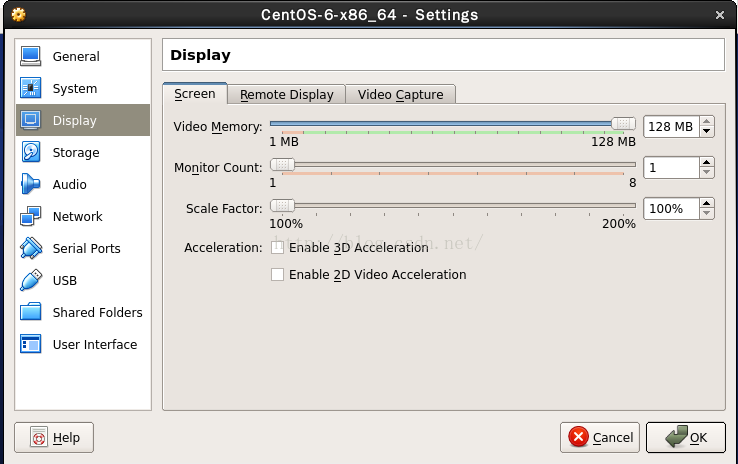Click the Display label in the sidebar
This screenshot has width=738, height=464.
(x=75, y=120)
